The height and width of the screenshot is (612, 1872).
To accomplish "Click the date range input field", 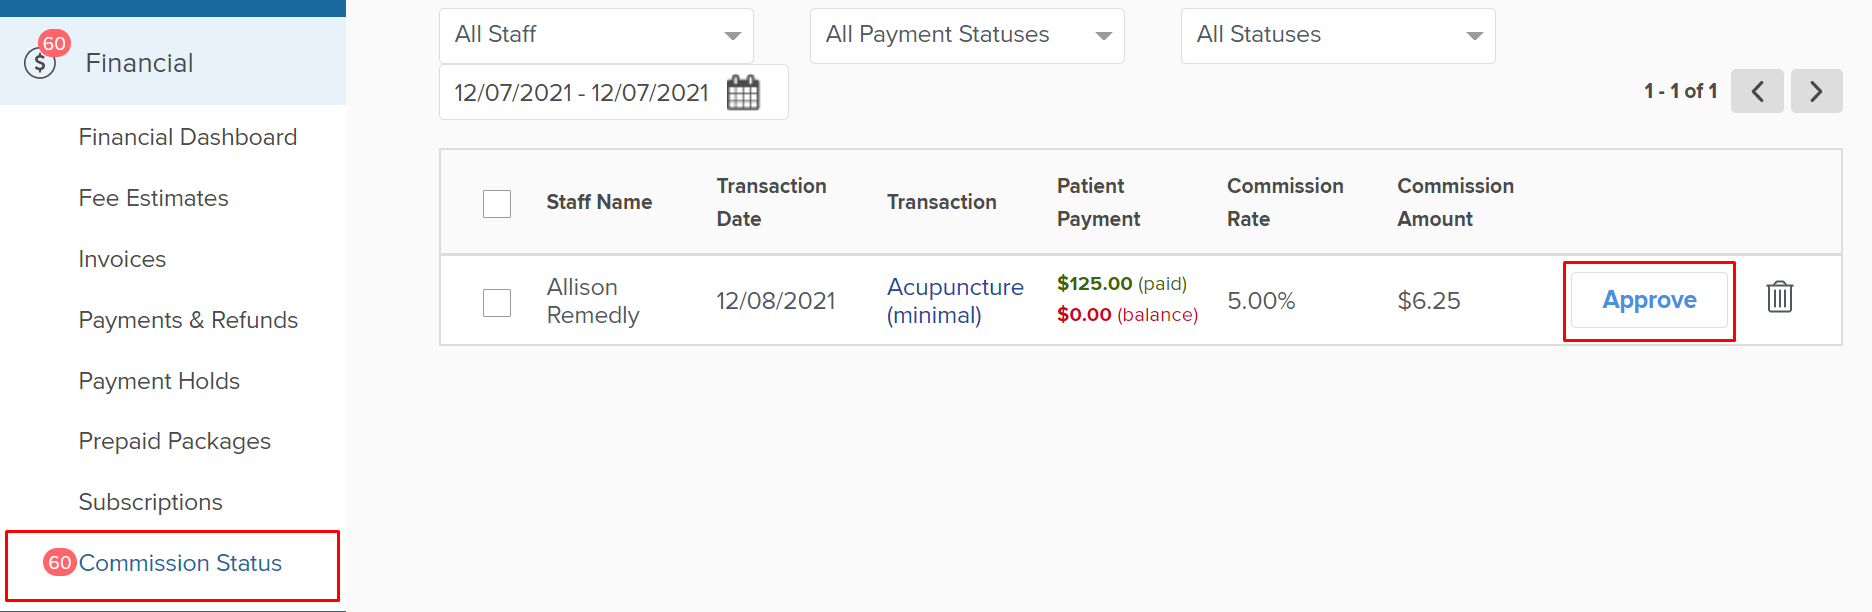I will point(613,92).
